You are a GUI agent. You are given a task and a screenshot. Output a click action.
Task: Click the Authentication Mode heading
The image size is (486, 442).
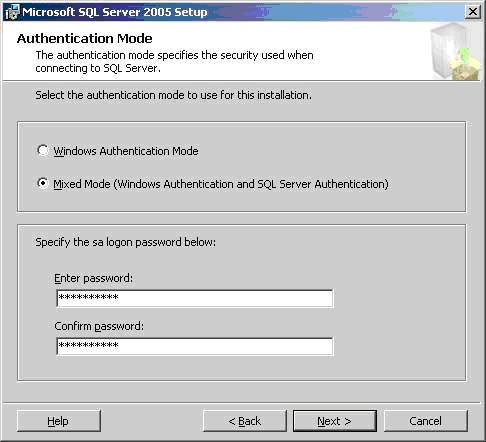click(85, 38)
